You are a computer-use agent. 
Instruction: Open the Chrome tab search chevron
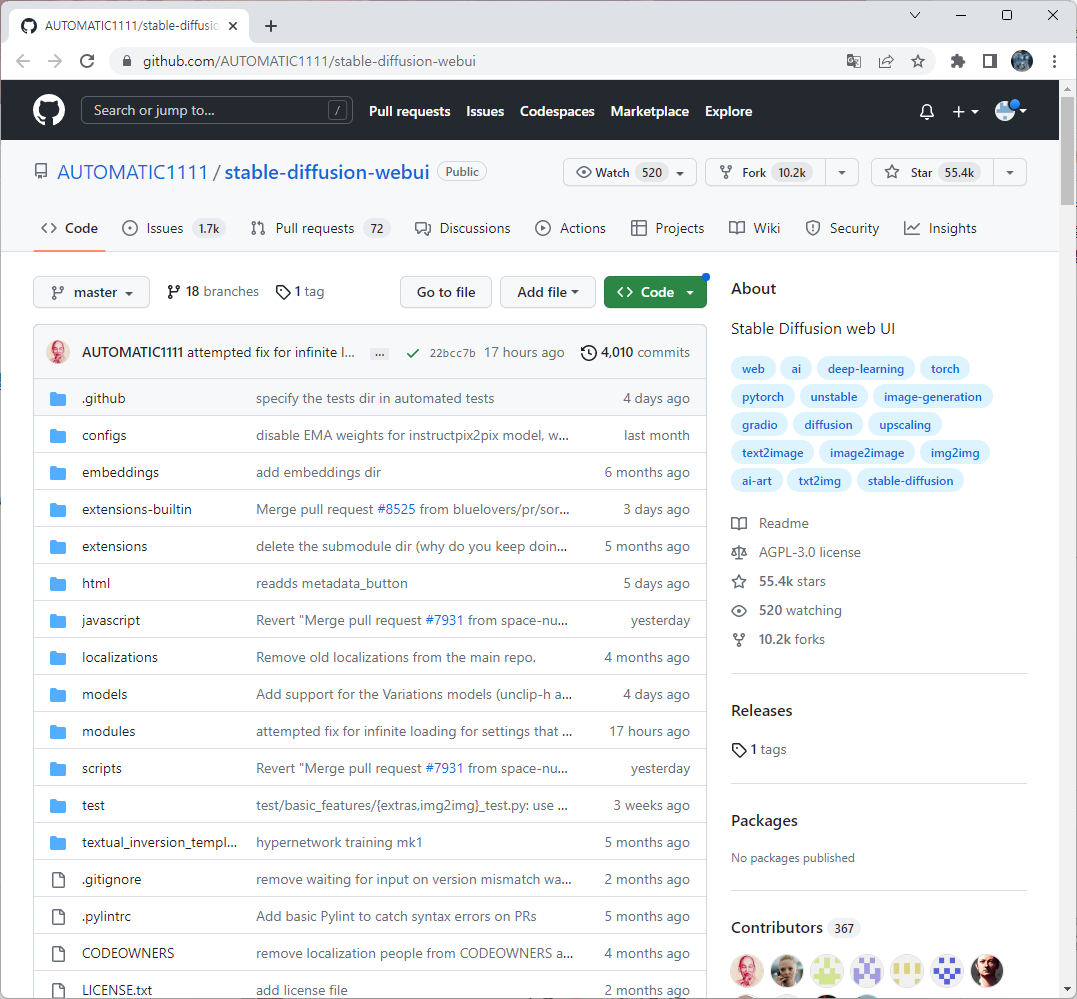tap(915, 15)
